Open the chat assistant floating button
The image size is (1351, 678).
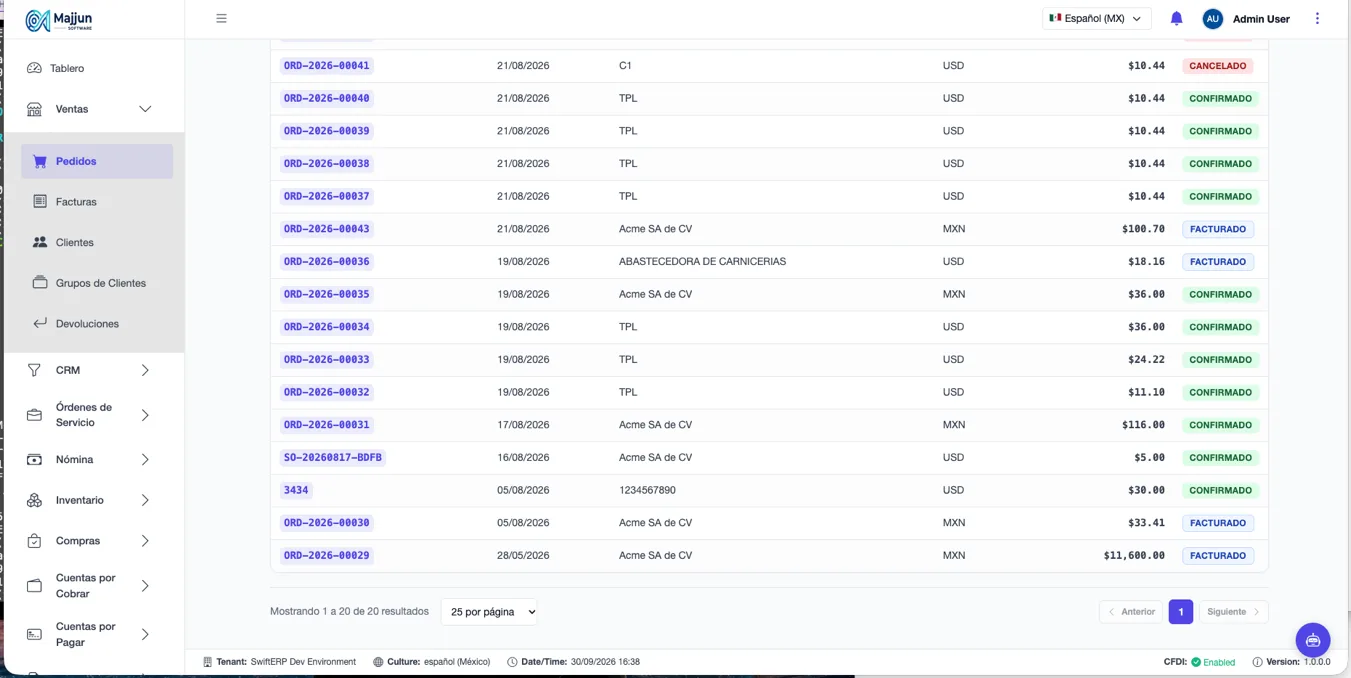point(1313,640)
